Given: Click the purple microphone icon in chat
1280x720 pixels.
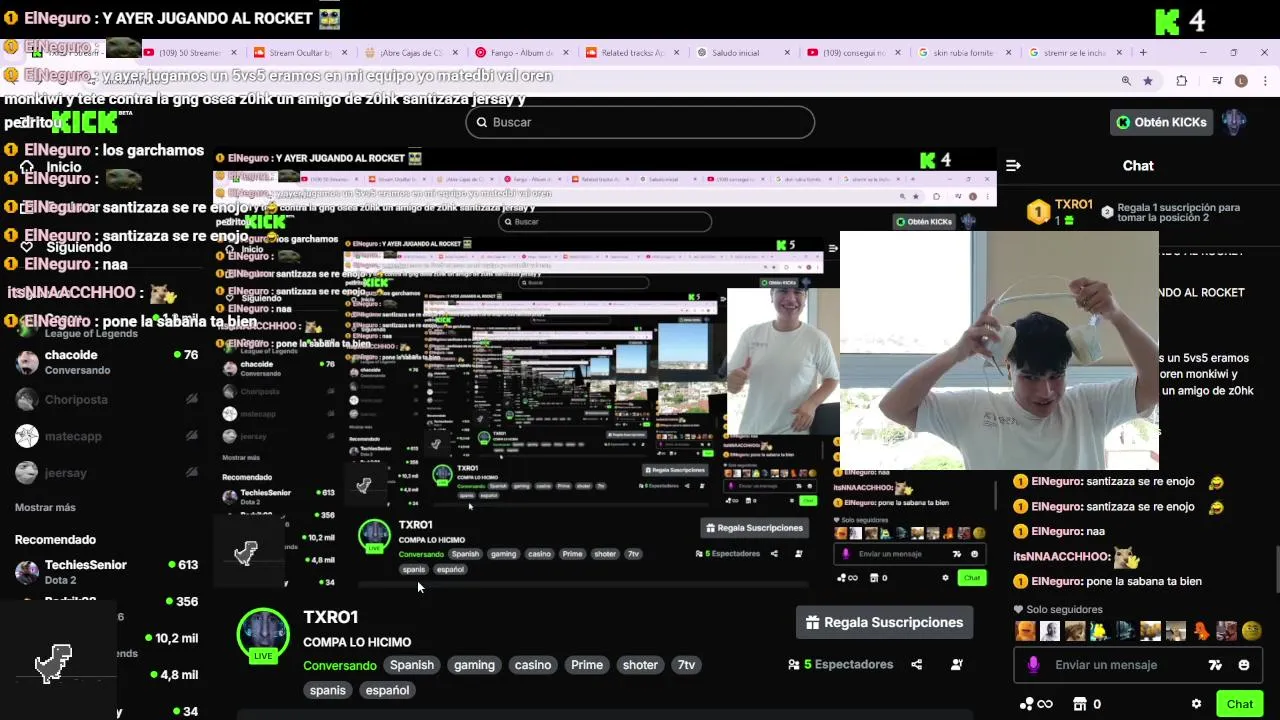Looking at the screenshot, I should (1033, 665).
